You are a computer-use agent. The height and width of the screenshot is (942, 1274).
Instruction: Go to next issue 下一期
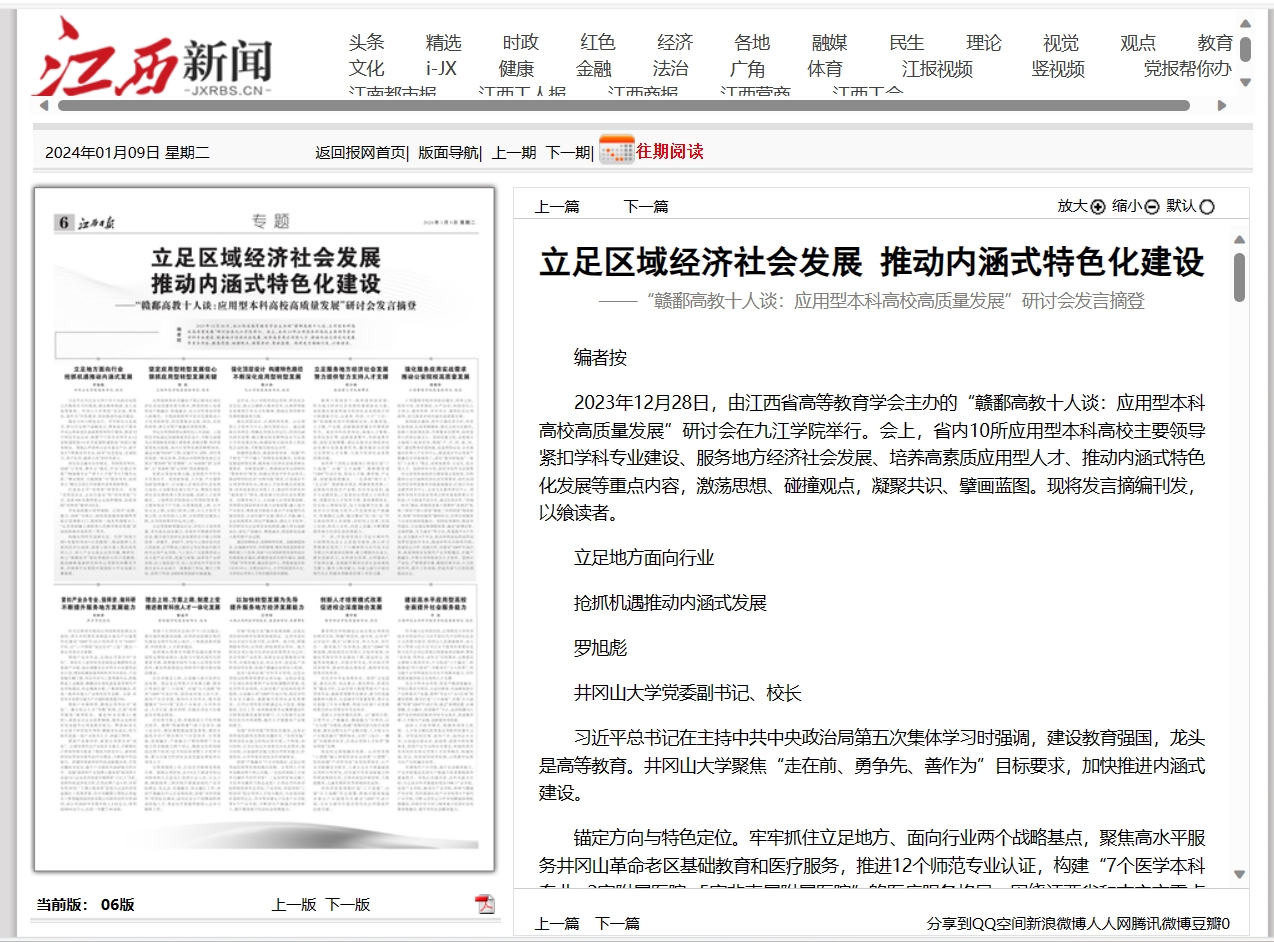tap(567, 153)
